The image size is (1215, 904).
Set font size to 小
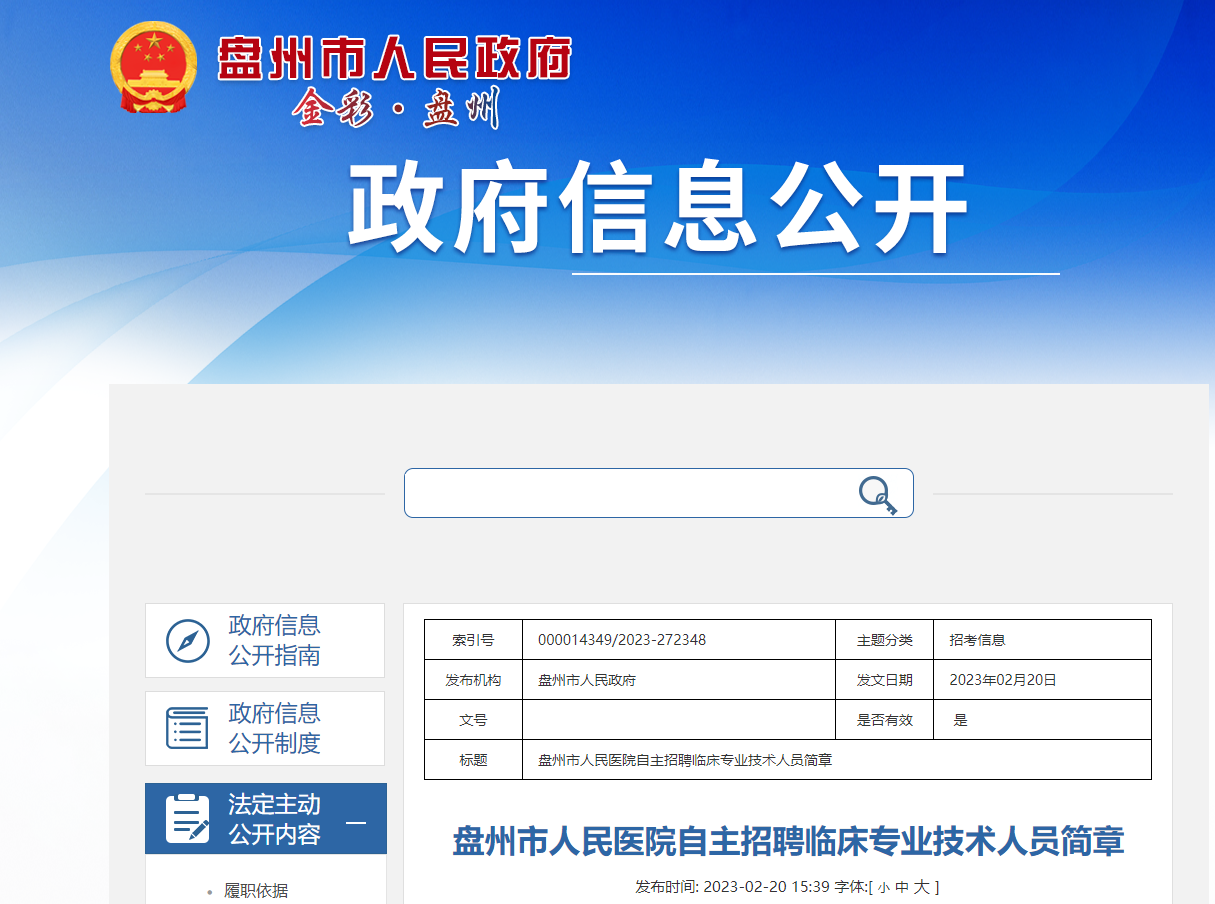(883, 888)
